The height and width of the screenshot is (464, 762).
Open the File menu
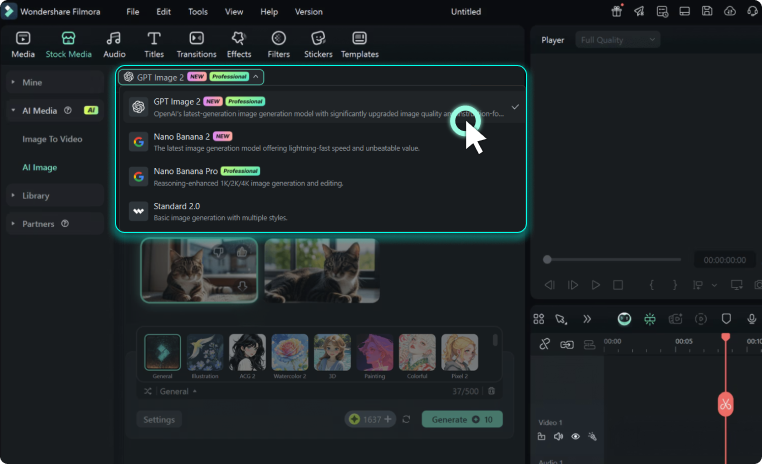(133, 12)
